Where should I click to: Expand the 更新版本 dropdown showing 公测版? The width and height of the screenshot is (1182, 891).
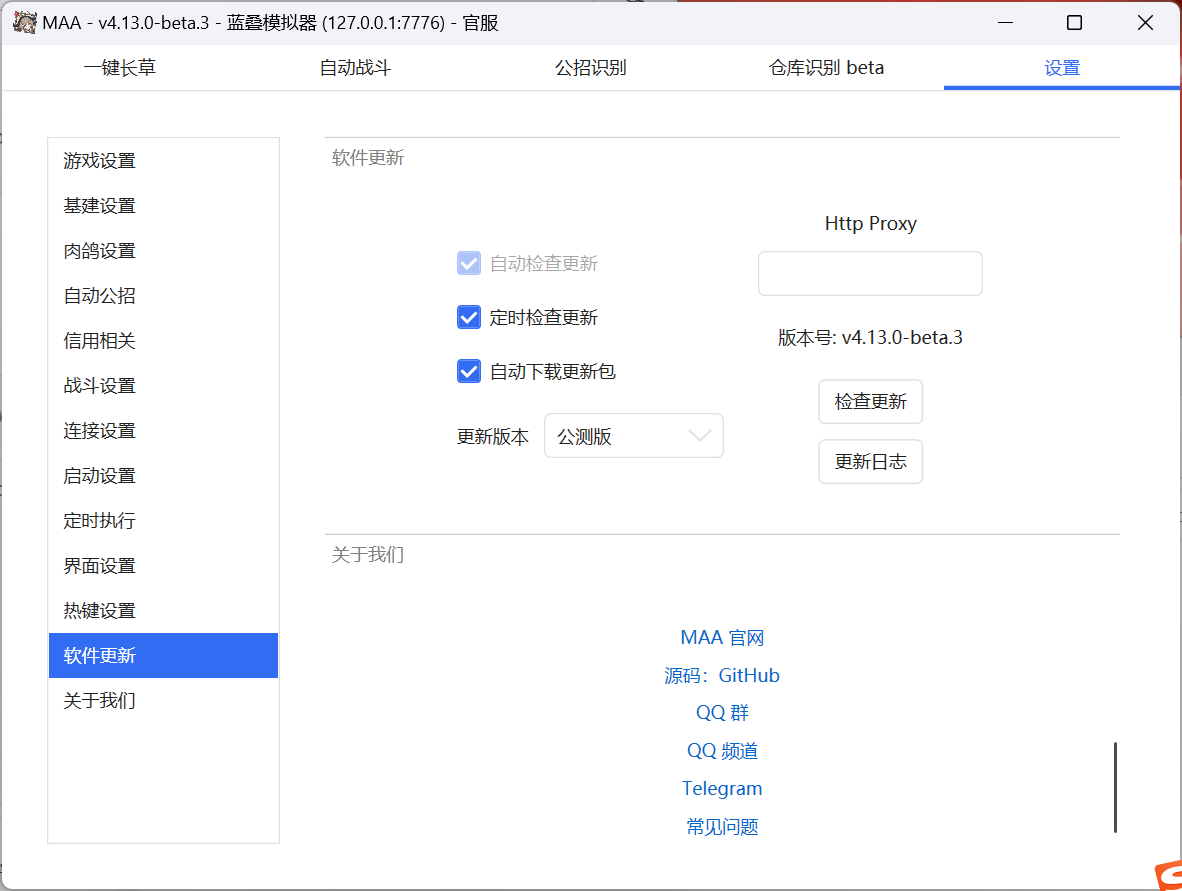pos(633,435)
